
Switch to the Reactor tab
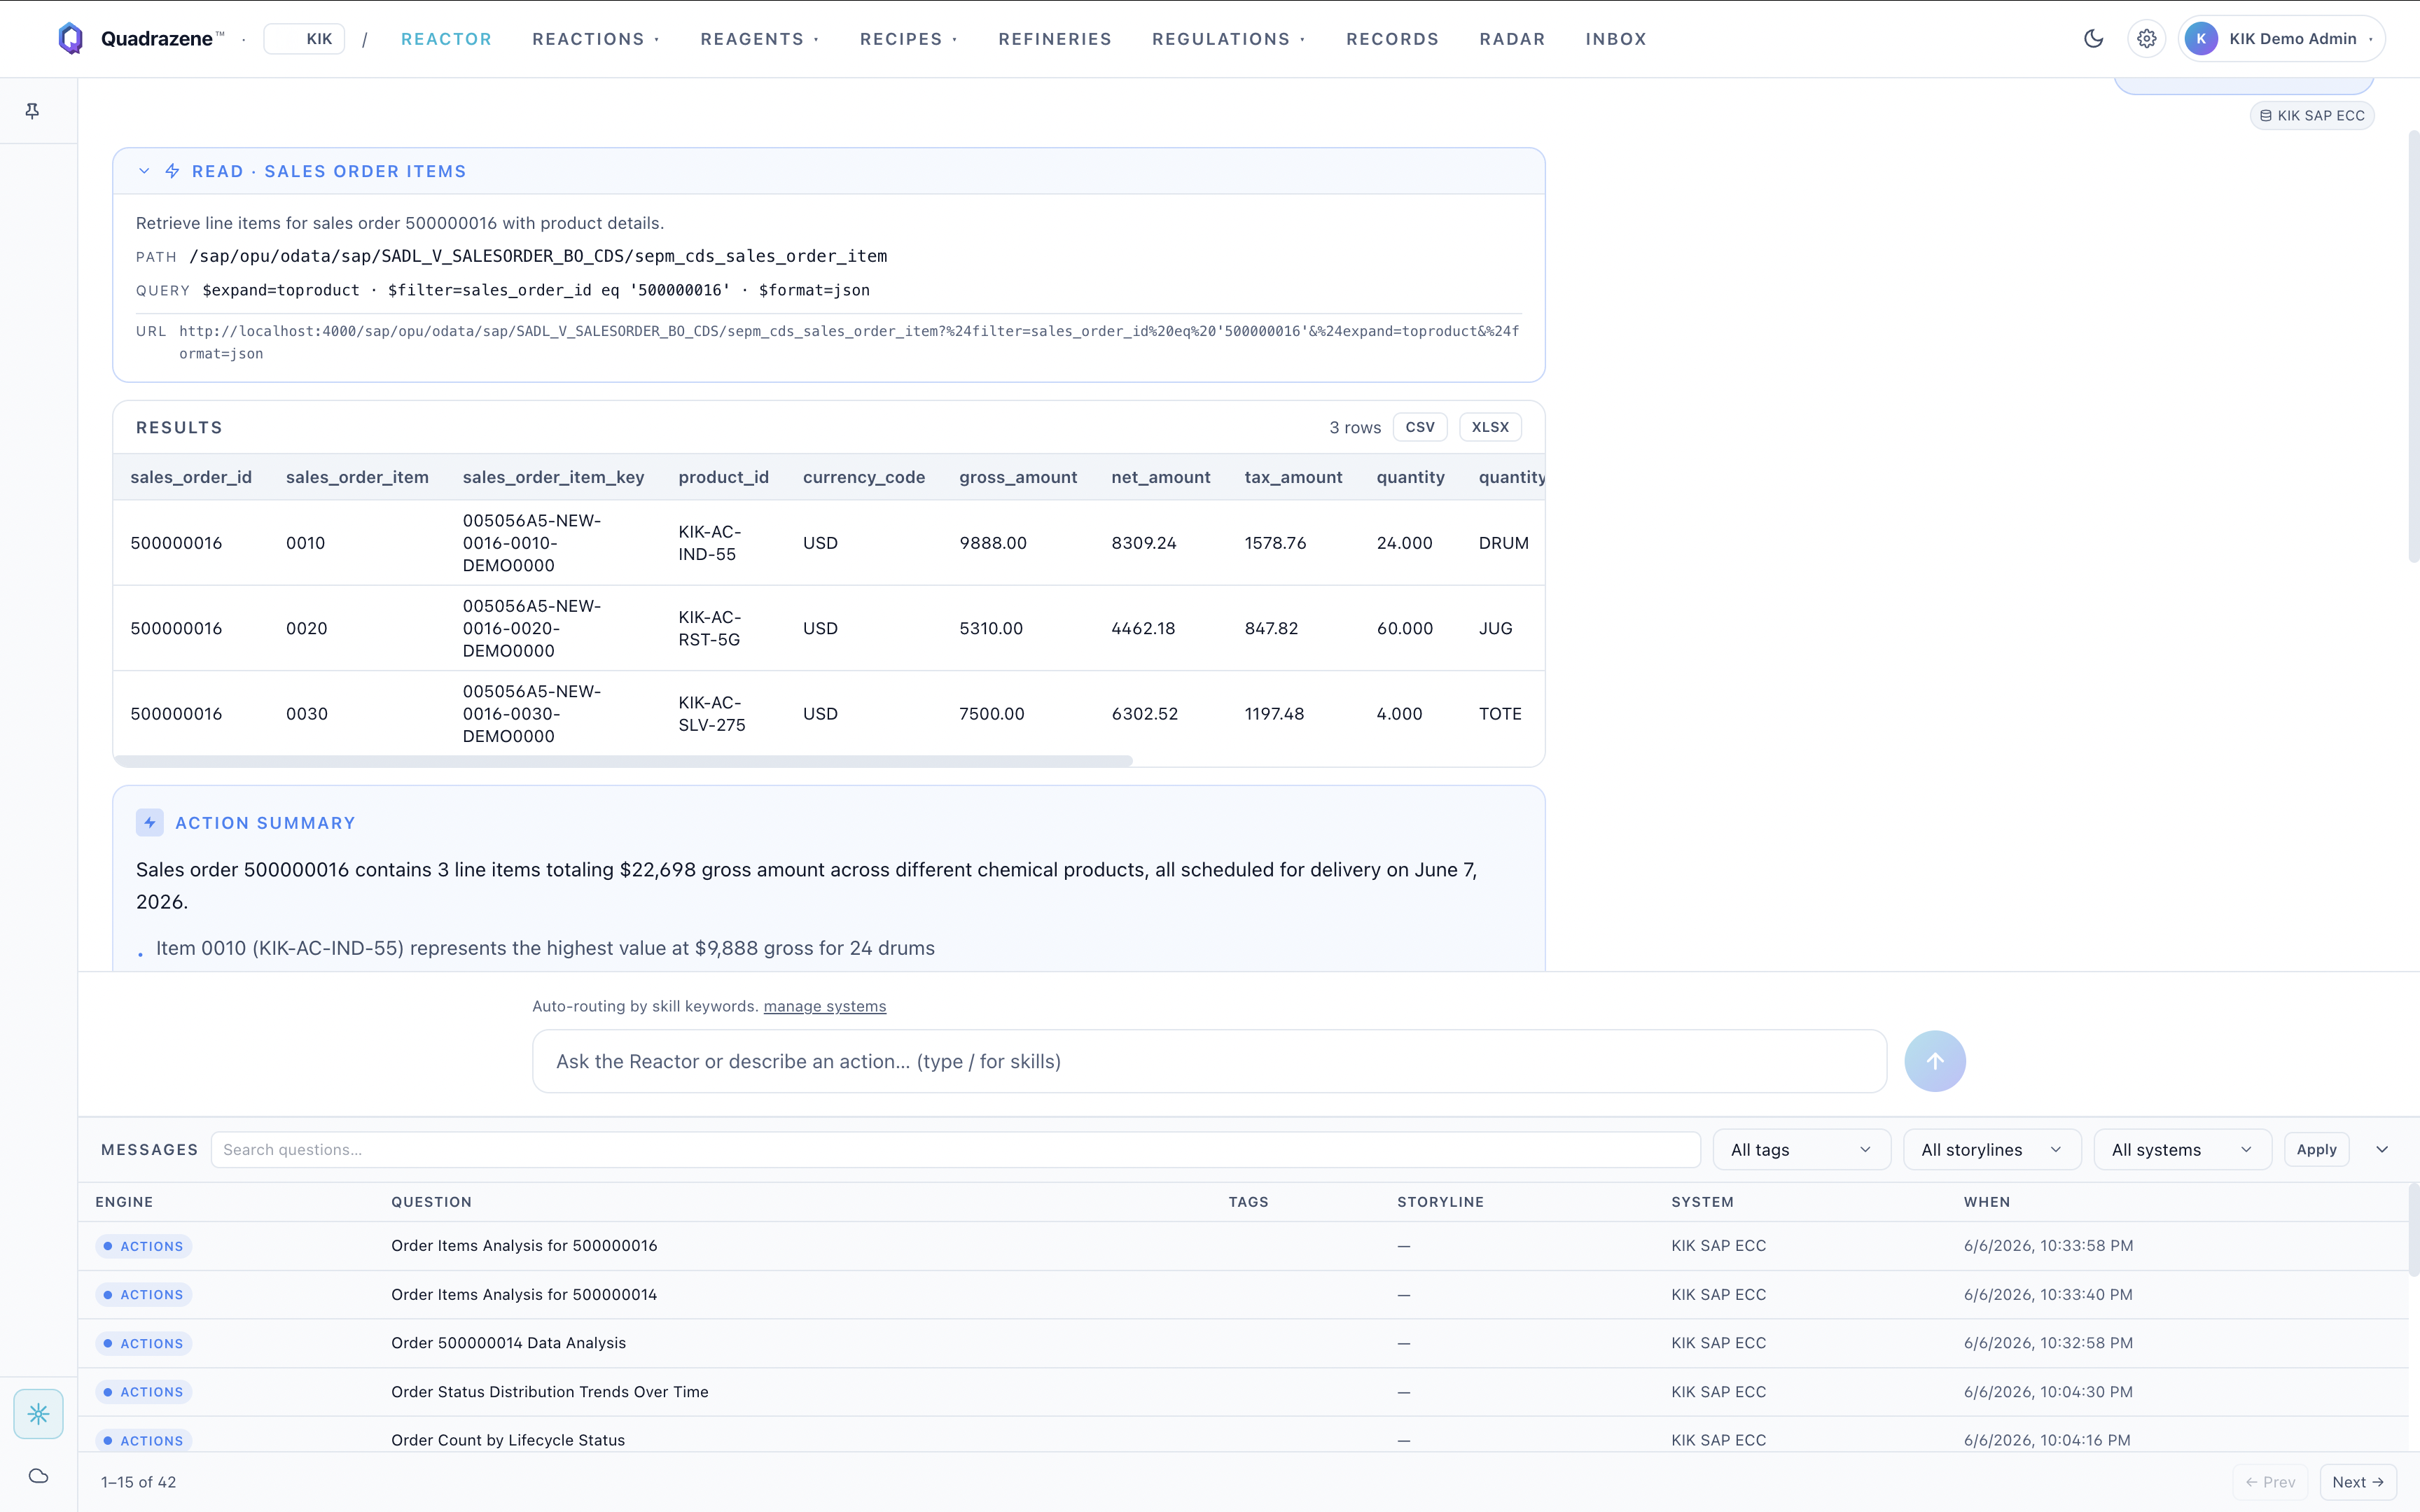click(x=446, y=39)
